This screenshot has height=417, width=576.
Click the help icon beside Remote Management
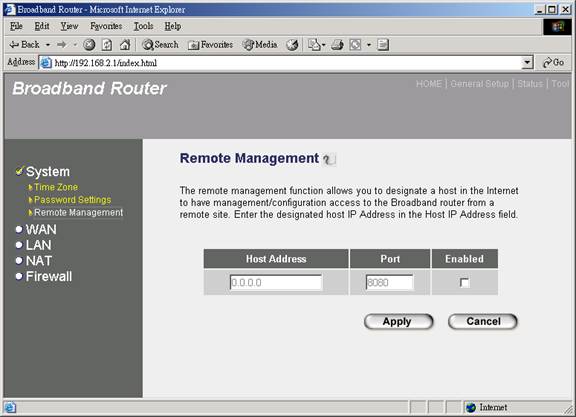(x=329, y=159)
